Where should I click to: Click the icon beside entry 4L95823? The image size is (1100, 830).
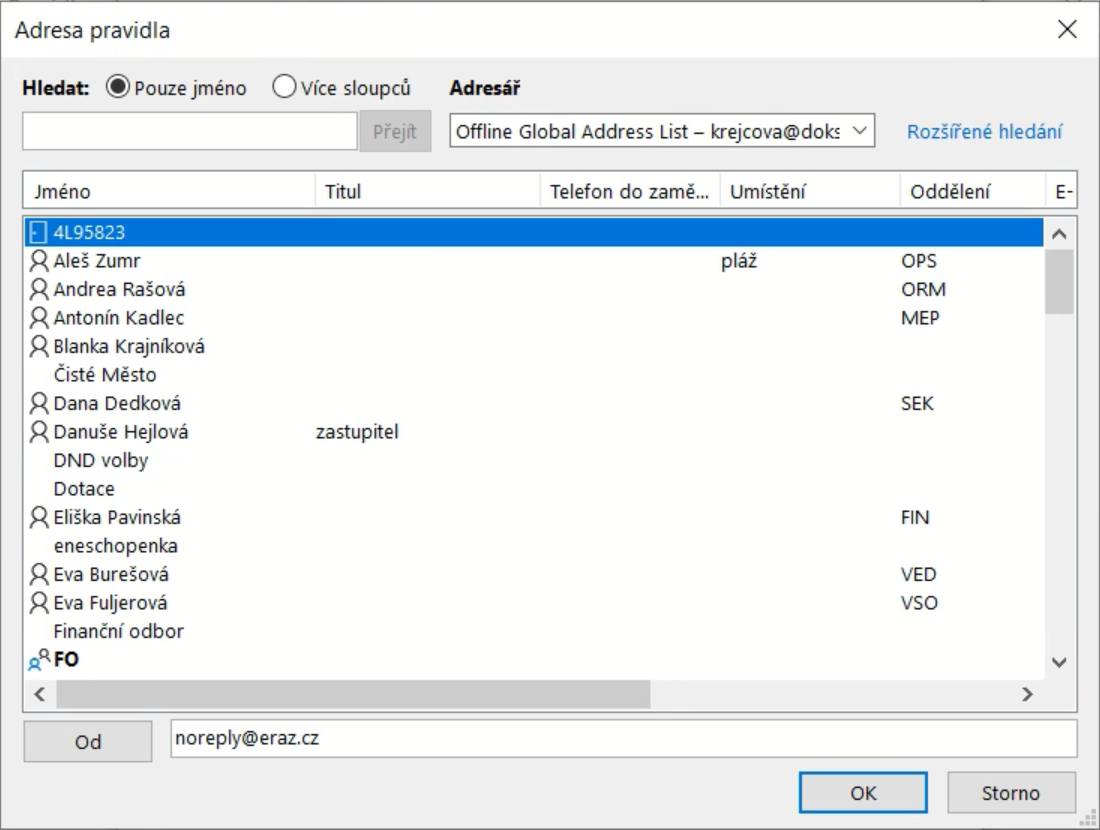[39, 233]
